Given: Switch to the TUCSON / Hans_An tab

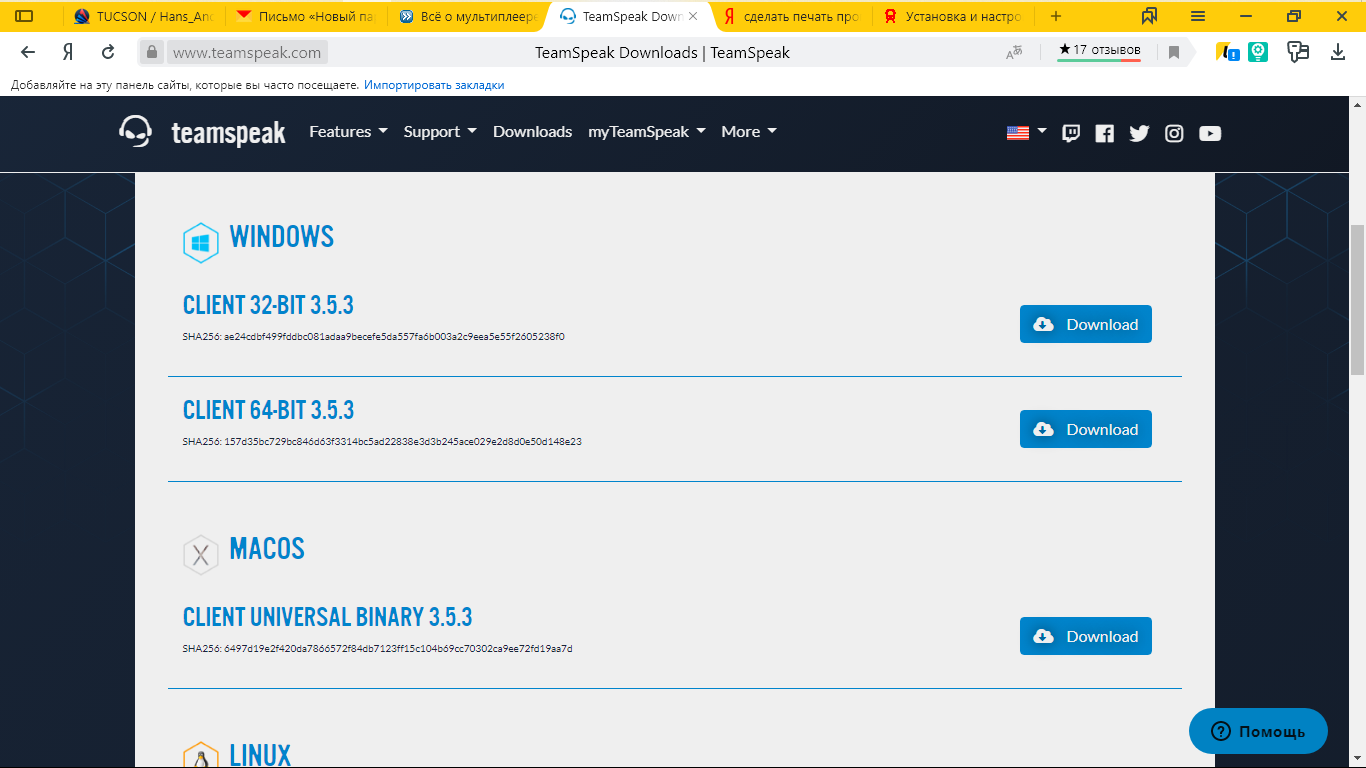Looking at the screenshot, I should (x=145, y=16).
